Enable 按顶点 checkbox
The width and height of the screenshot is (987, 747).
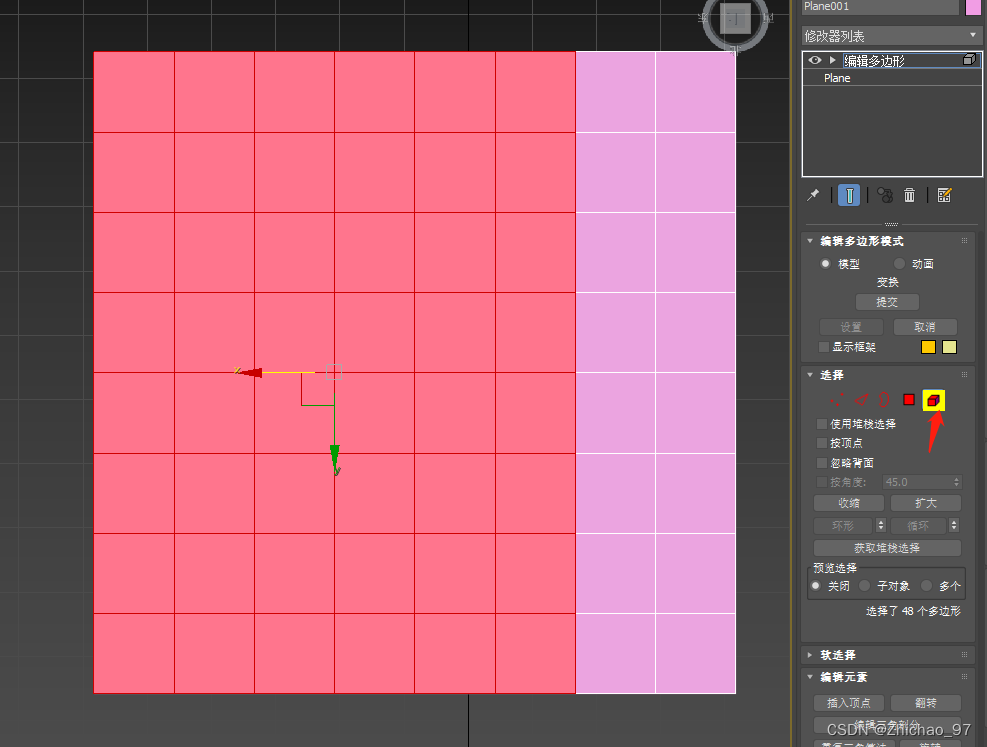pyautogui.click(x=821, y=443)
